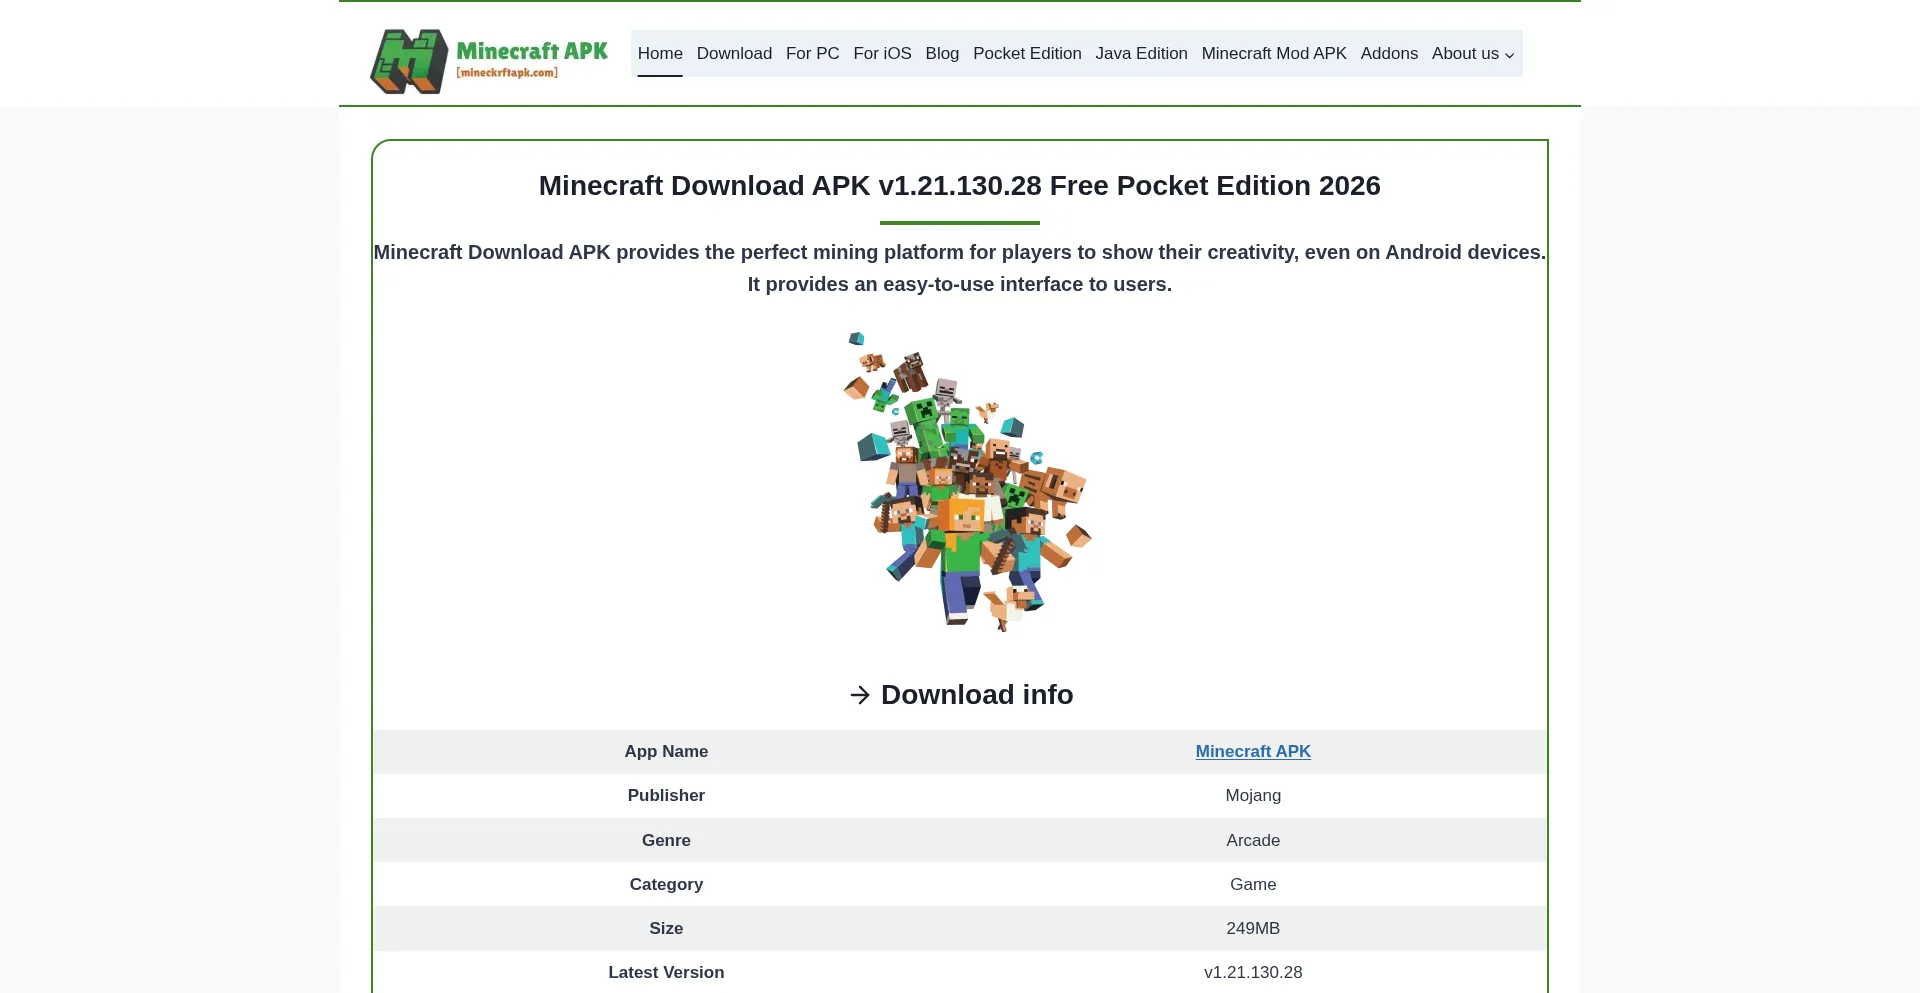Select the Download info heading
1920x993 pixels.
point(977,694)
